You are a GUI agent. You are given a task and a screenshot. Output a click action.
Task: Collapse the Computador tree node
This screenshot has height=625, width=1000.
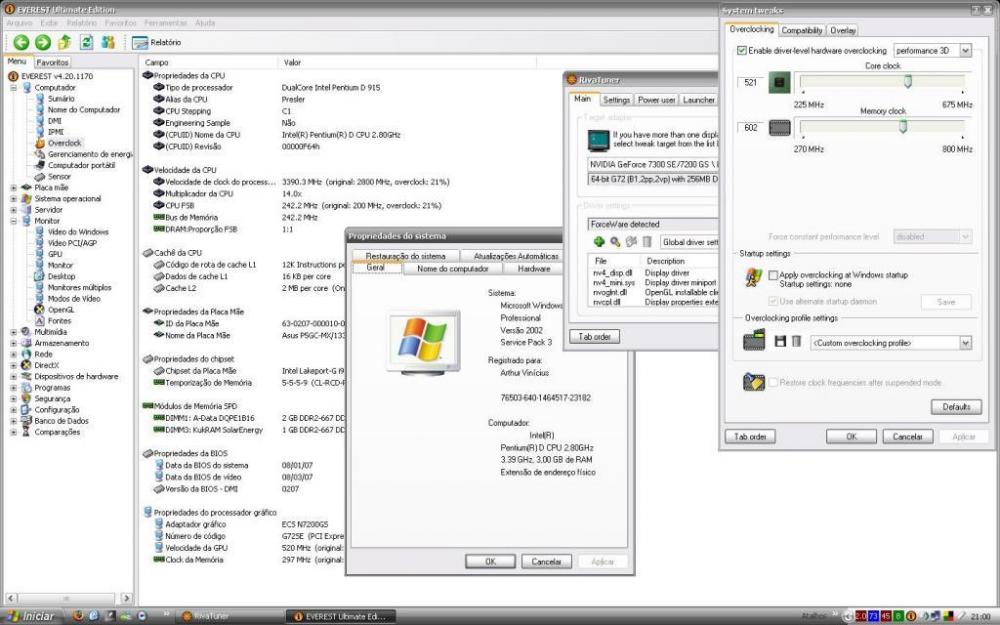click(x=14, y=87)
